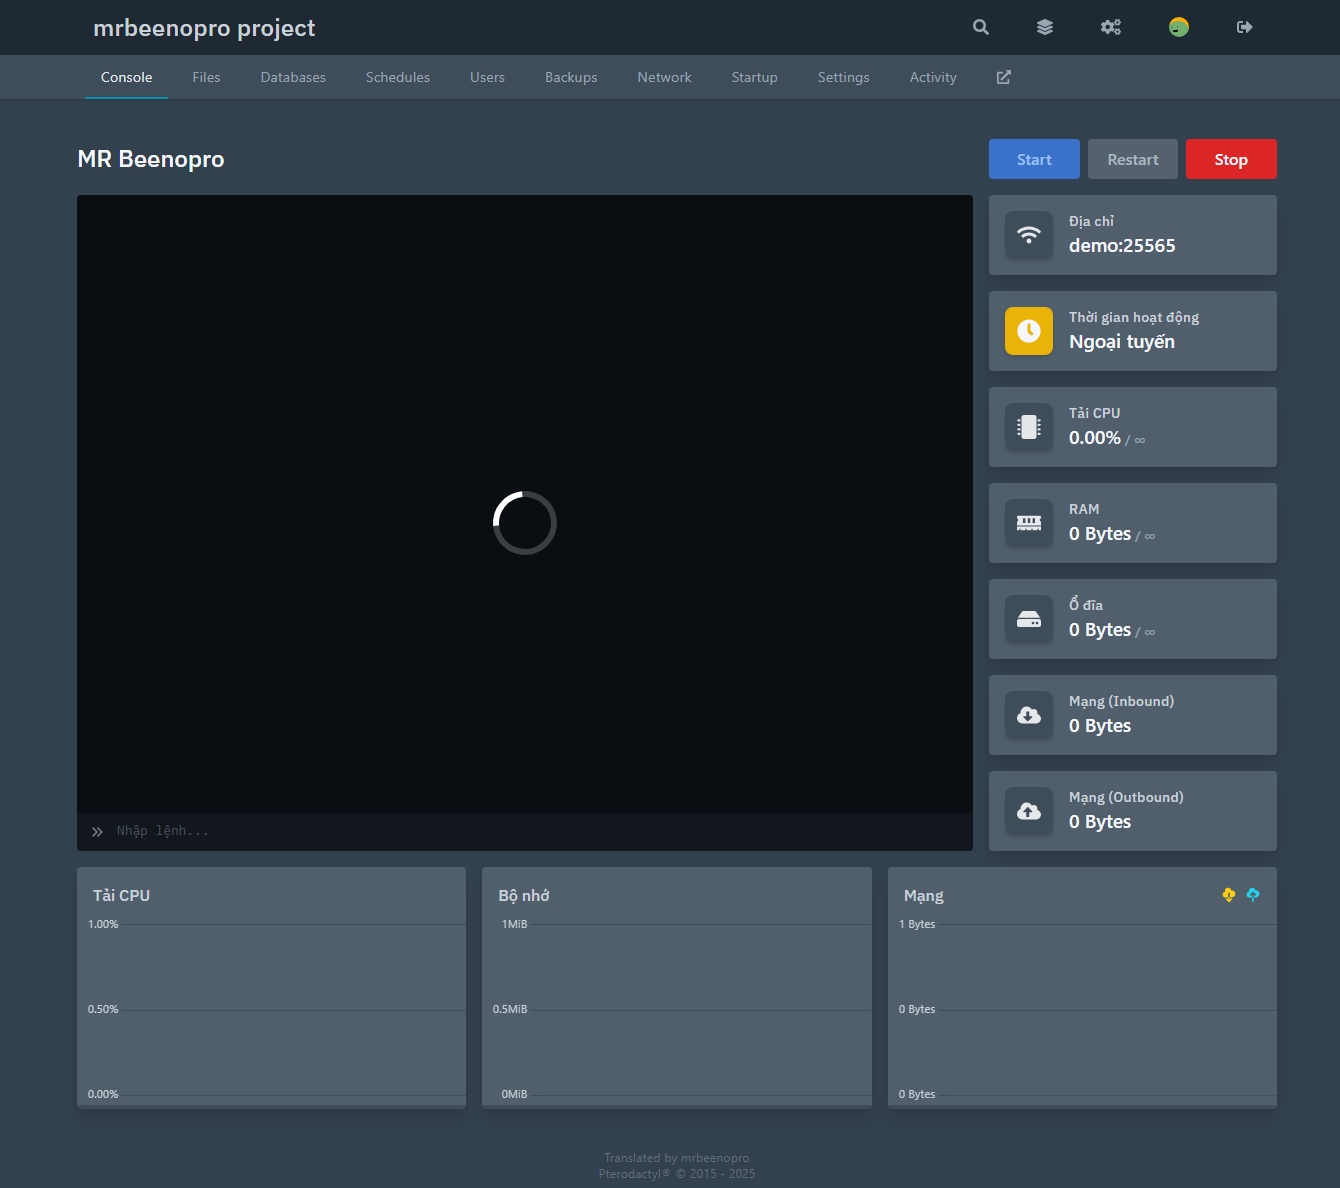
Task: Switch to the Files tab
Action: point(206,77)
